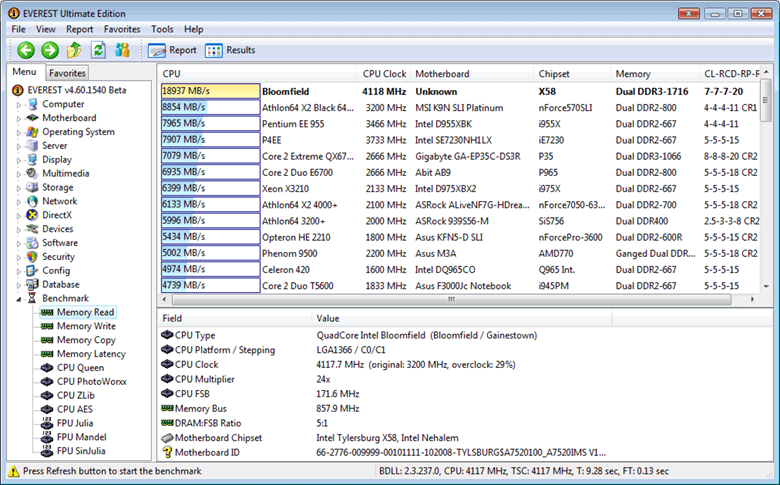This screenshot has width=780, height=485.
Task: Select the Server tree icon
Action: click(32, 146)
